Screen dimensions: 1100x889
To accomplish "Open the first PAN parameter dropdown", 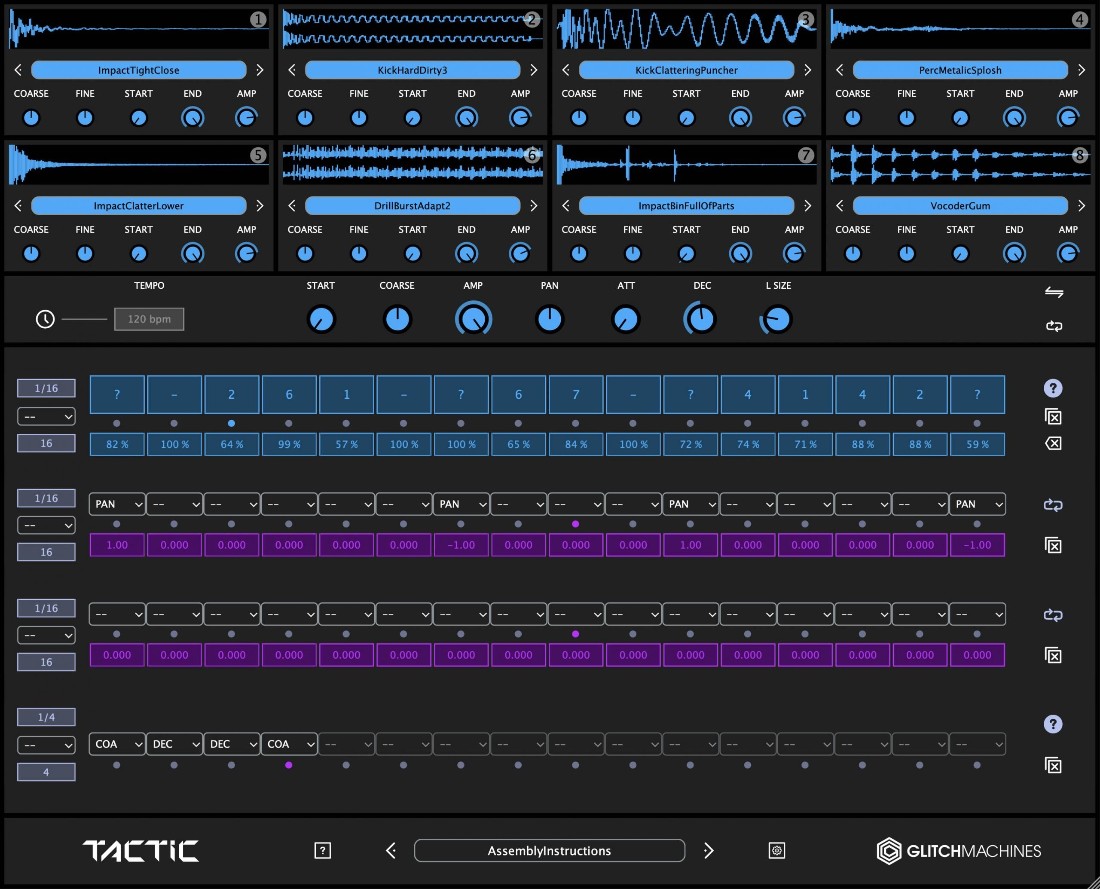I will (x=117, y=504).
